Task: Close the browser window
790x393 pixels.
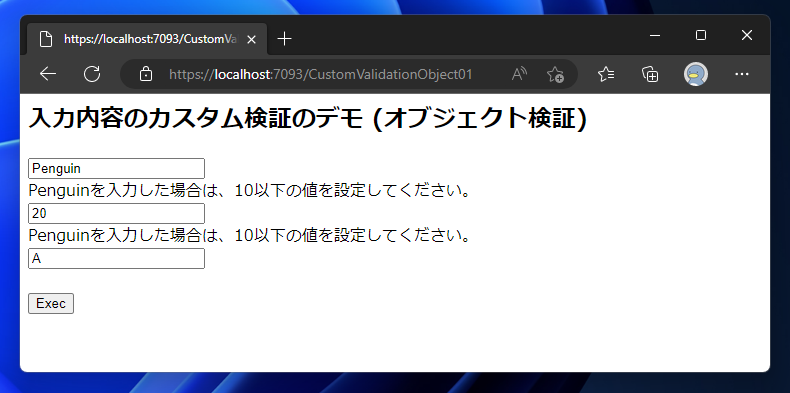Action: pyautogui.click(x=747, y=35)
